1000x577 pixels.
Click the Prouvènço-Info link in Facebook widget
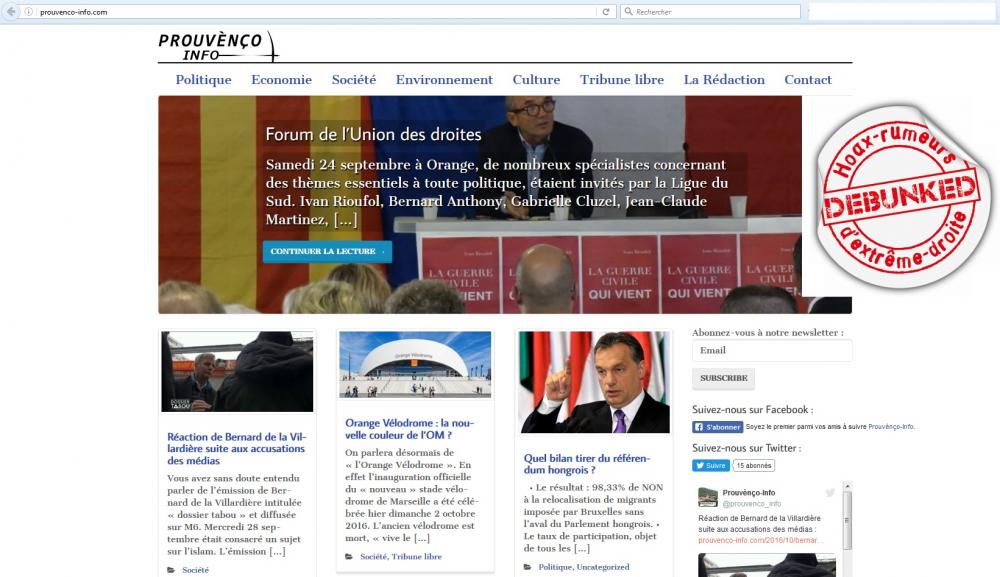tap(891, 427)
